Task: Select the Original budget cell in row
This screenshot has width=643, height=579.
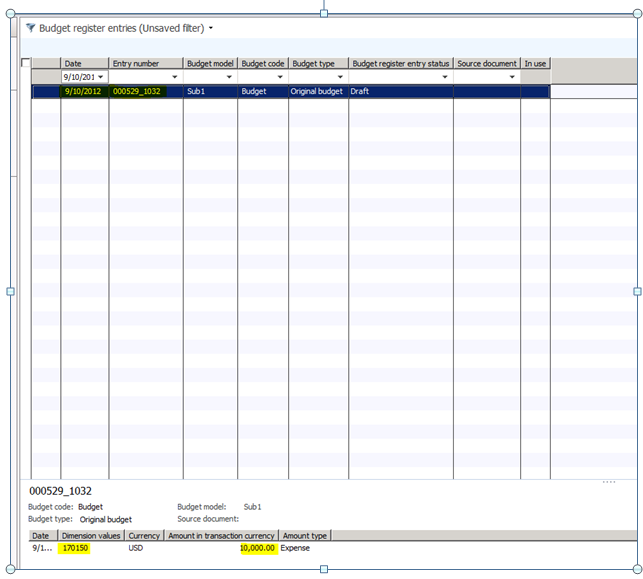Action: tap(317, 91)
